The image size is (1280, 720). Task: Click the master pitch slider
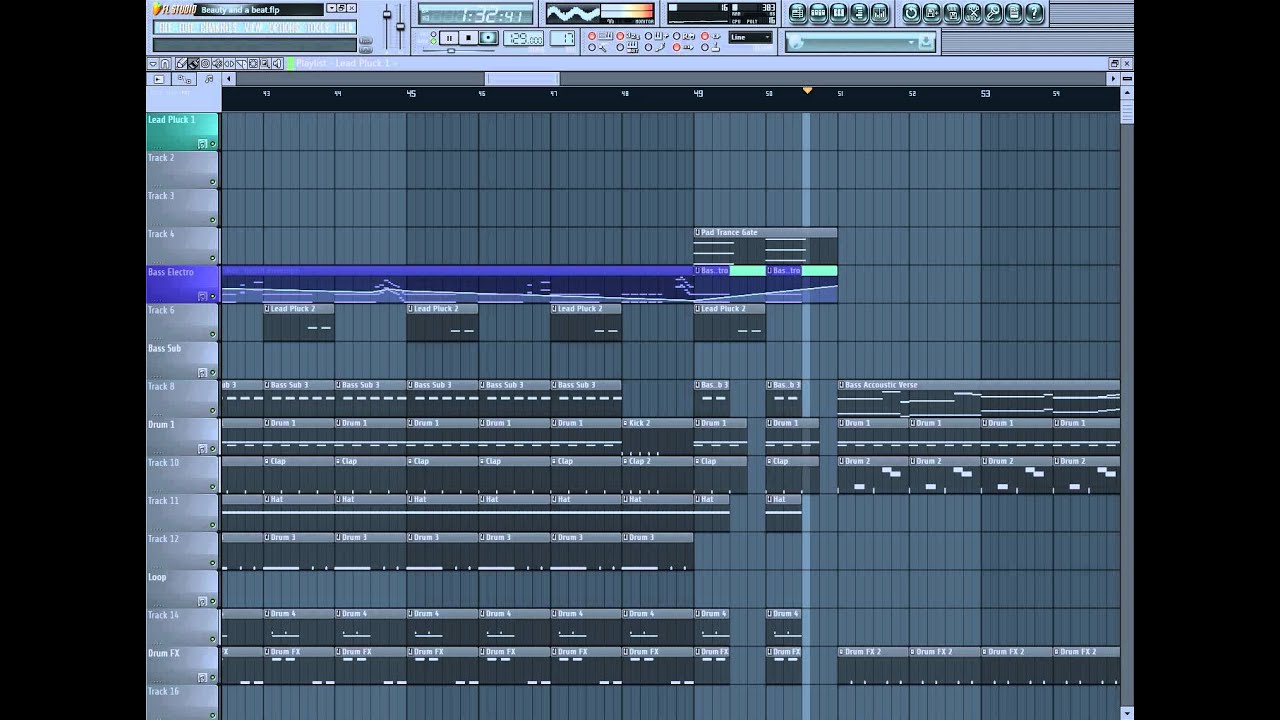[400, 26]
